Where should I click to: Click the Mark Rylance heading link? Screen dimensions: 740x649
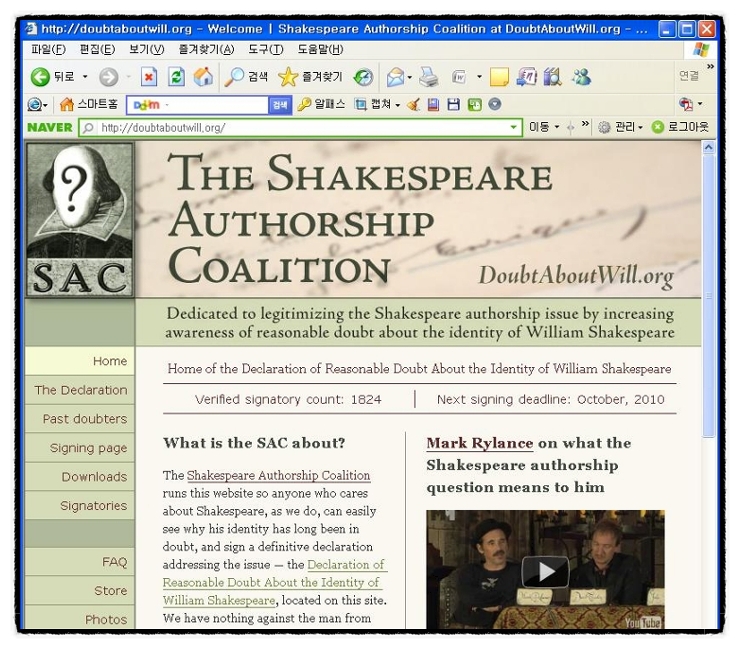pos(479,443)
